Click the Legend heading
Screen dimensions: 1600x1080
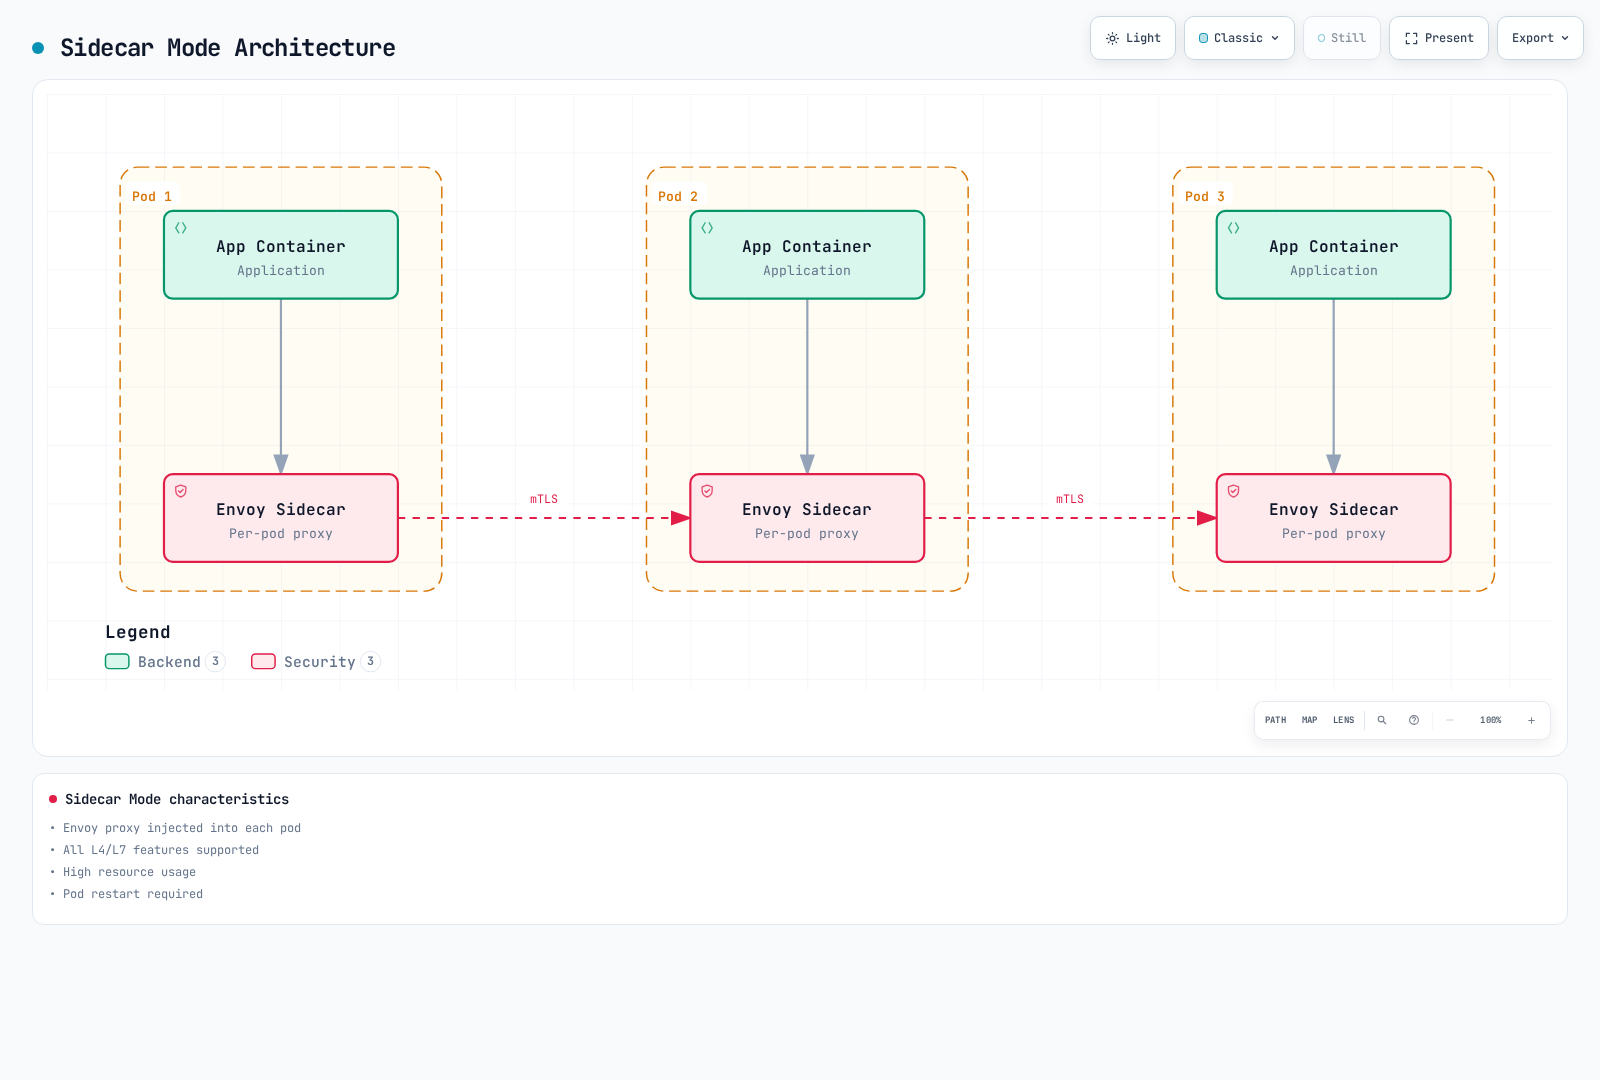(x=138, y=632)
